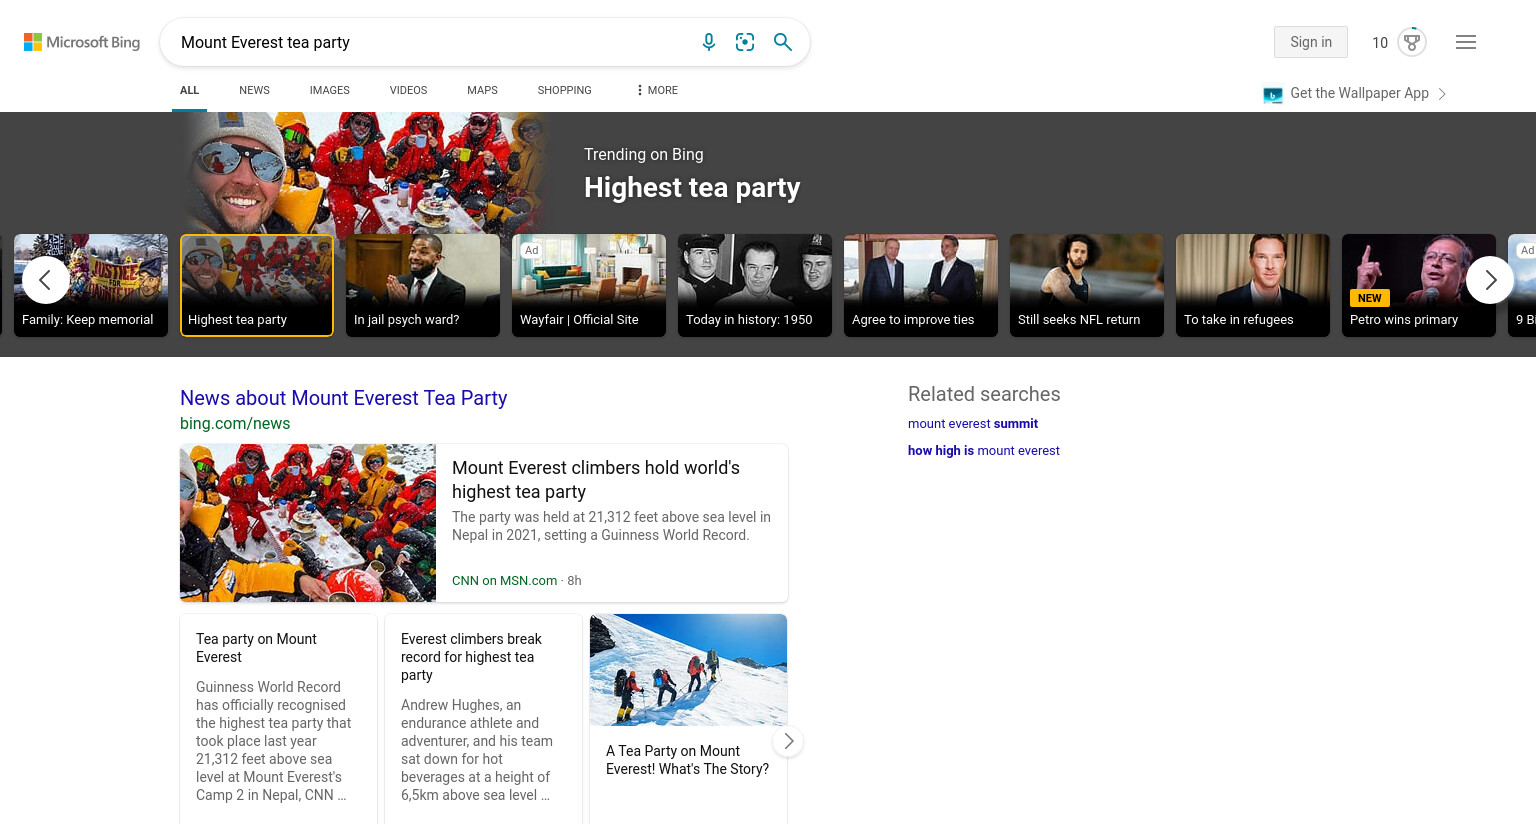Switch to the VIDEOS tab
Screen dimensions: 1536x824
pos(408,90)
